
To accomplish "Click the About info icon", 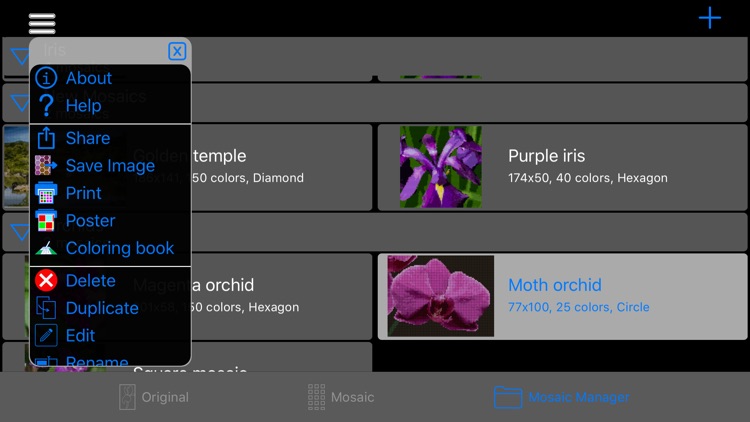I will tap(46, 78).
